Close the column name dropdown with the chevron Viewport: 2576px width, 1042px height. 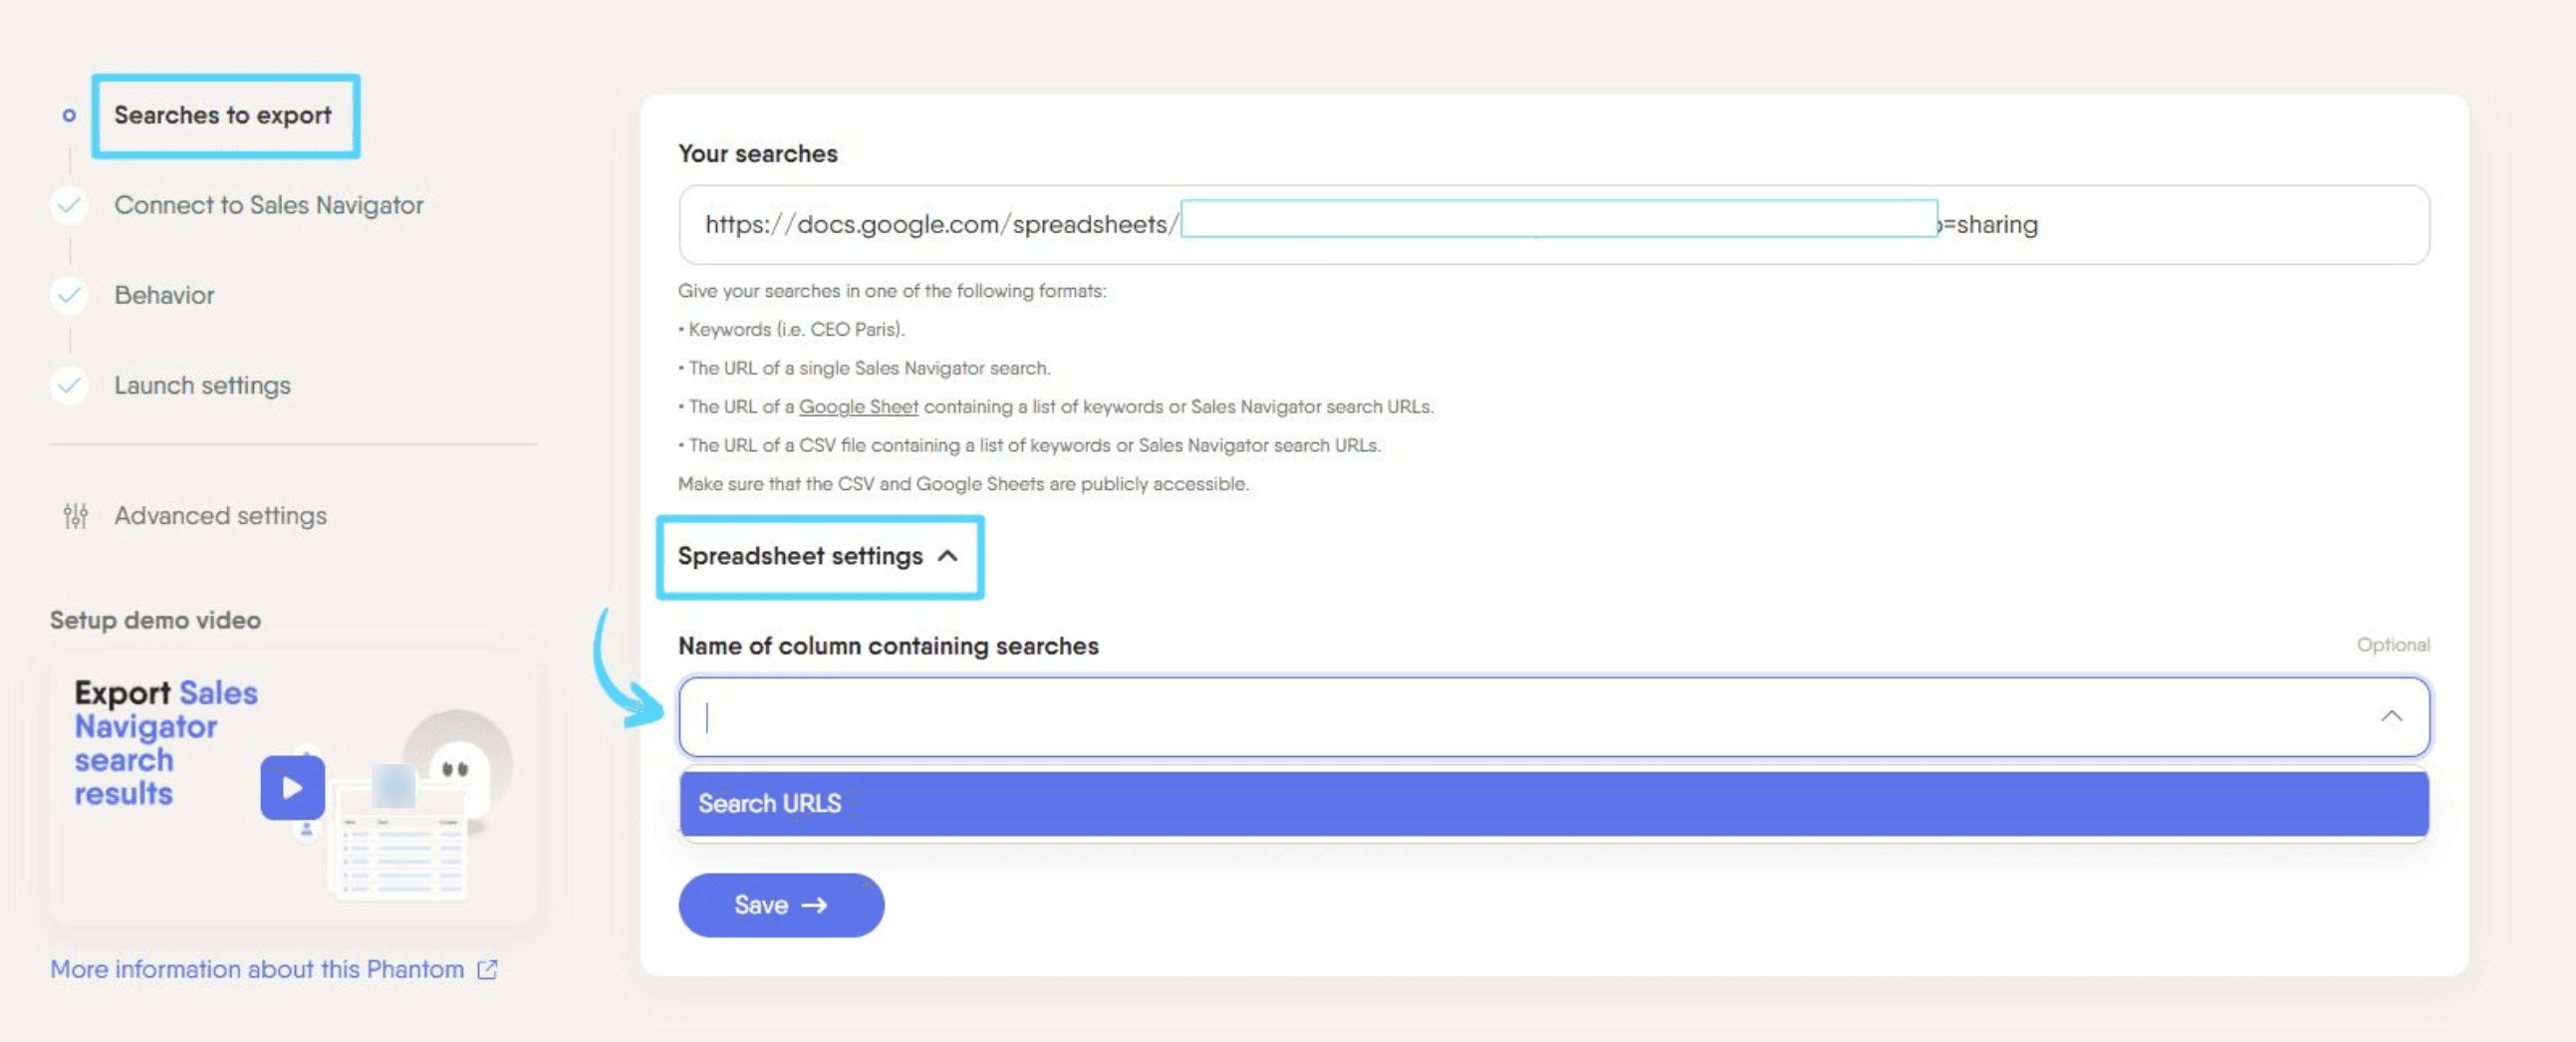click(2391, 716)
